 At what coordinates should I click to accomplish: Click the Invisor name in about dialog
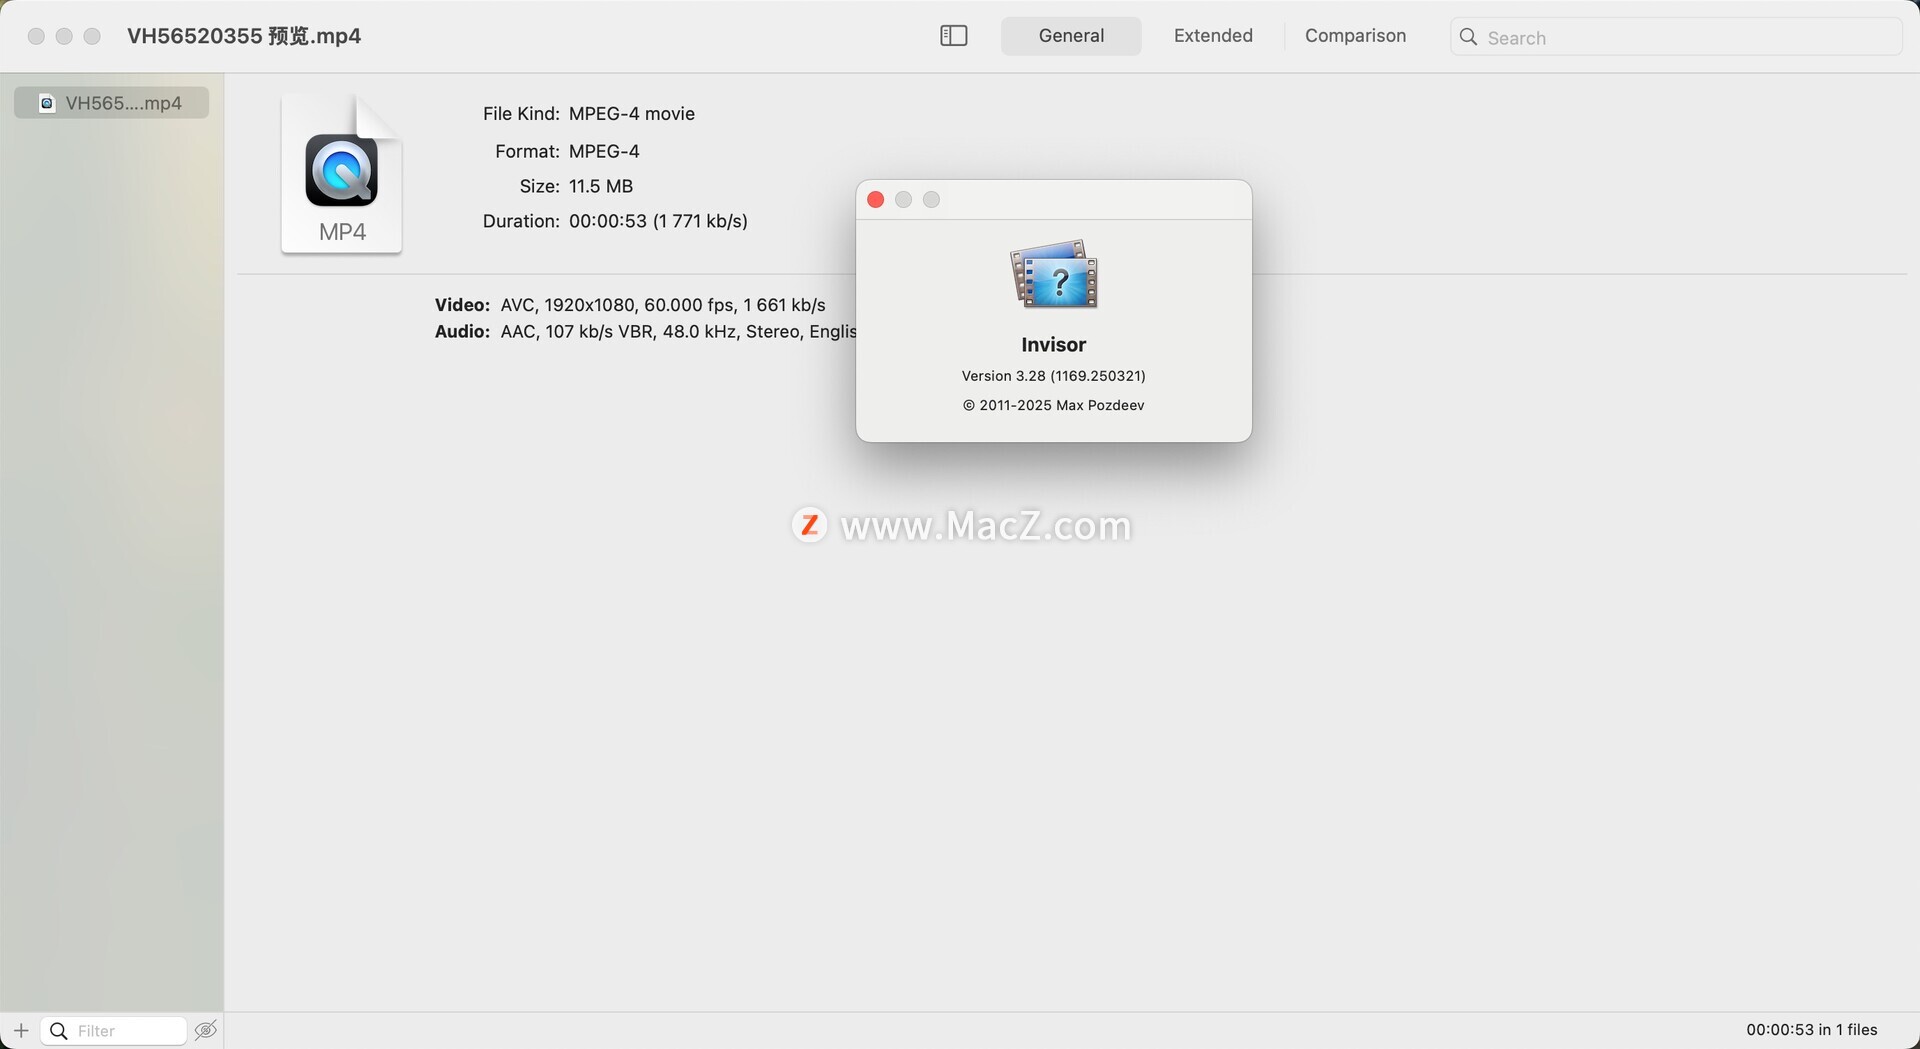1054,345
